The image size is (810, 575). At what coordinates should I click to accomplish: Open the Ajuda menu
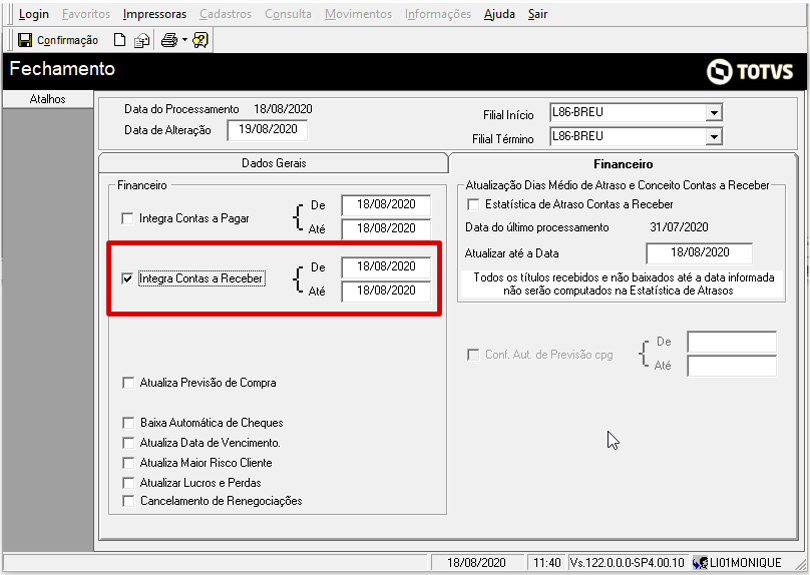(x=499, y=14)
